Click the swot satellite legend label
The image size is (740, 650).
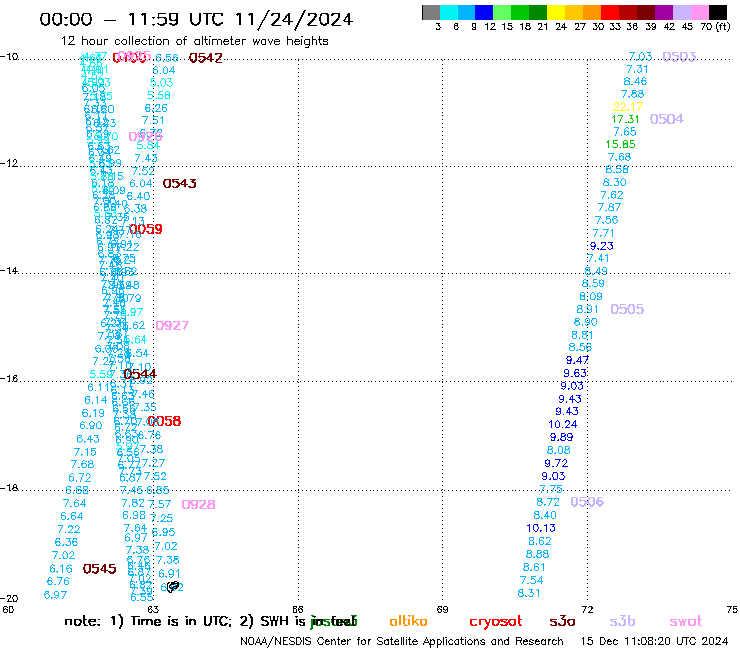686,621
